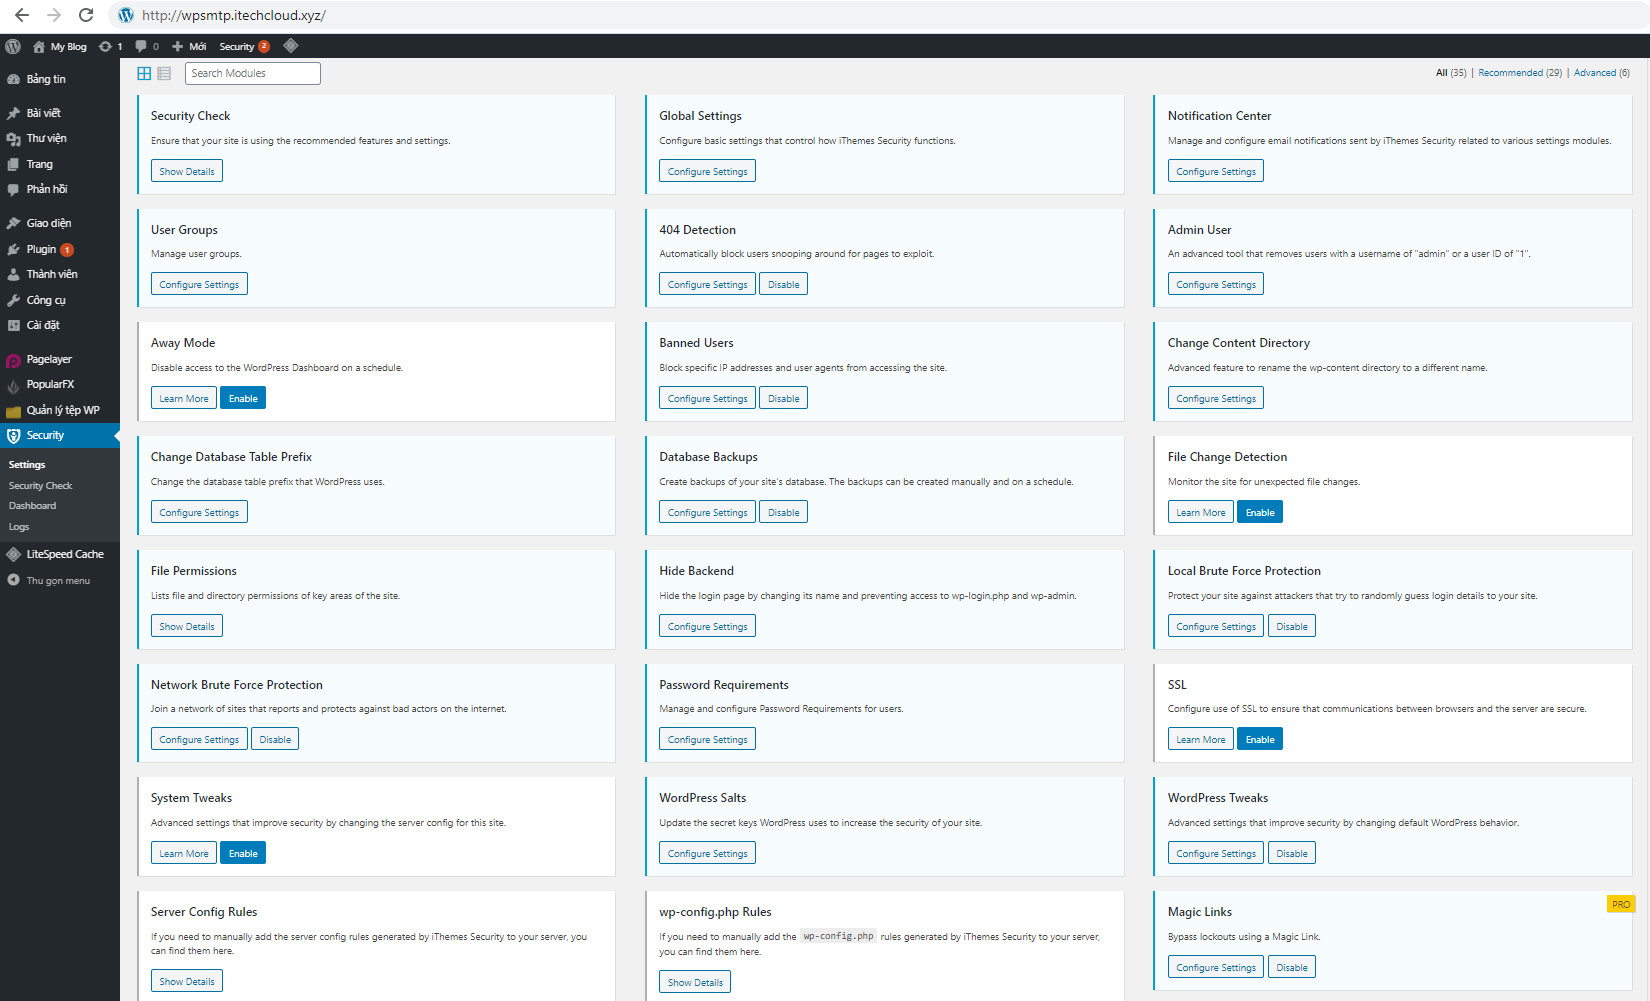Show Details for wp-config.php Rules
This screenshot has height=1001, width=1650.
pyautogui.click(x=695, y=982)
